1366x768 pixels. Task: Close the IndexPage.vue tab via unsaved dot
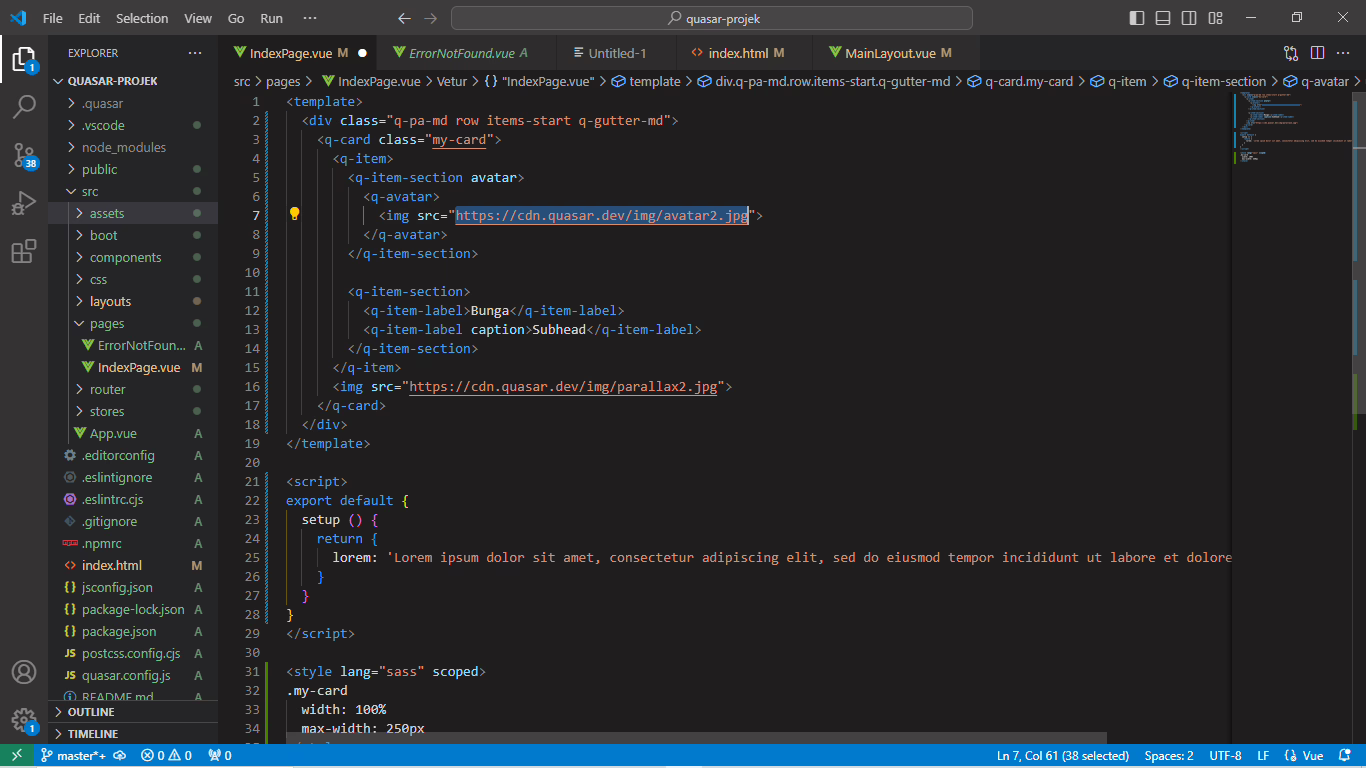click(x=362, y=53)
